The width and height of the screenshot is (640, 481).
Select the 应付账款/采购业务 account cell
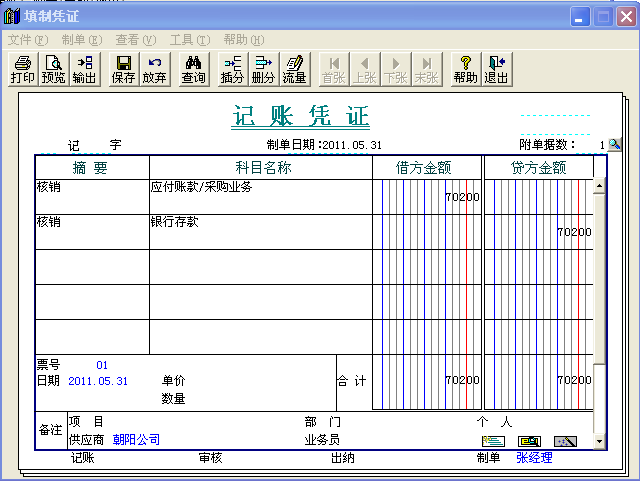point(261,197)
